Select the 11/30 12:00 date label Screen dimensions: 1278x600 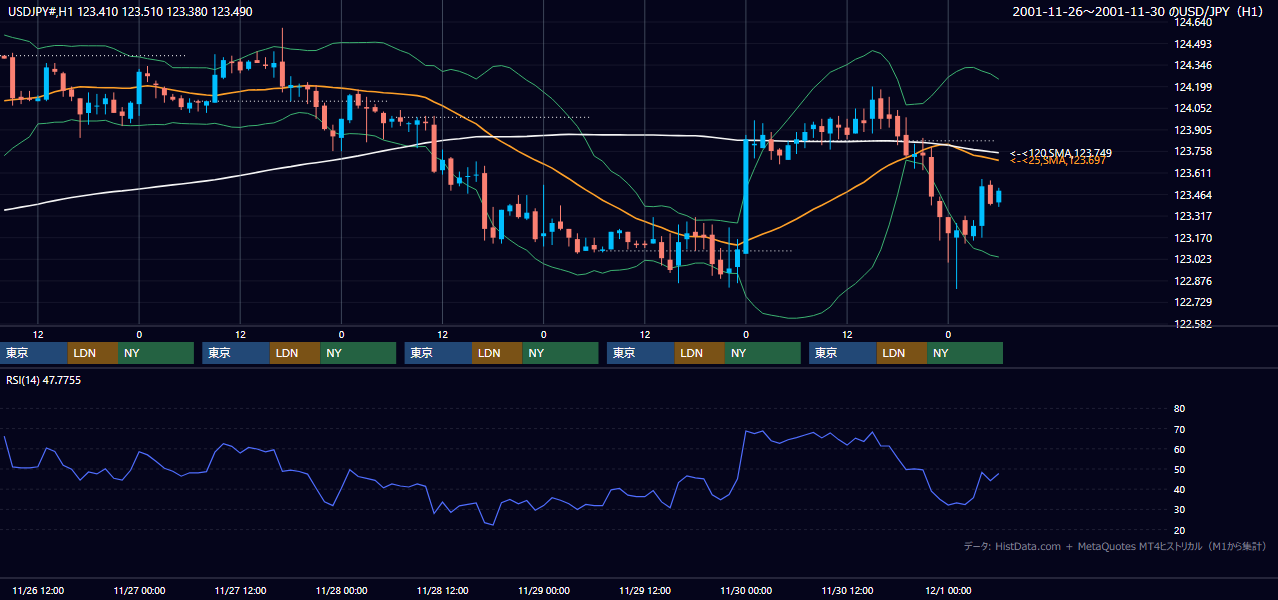click(847, 591)
